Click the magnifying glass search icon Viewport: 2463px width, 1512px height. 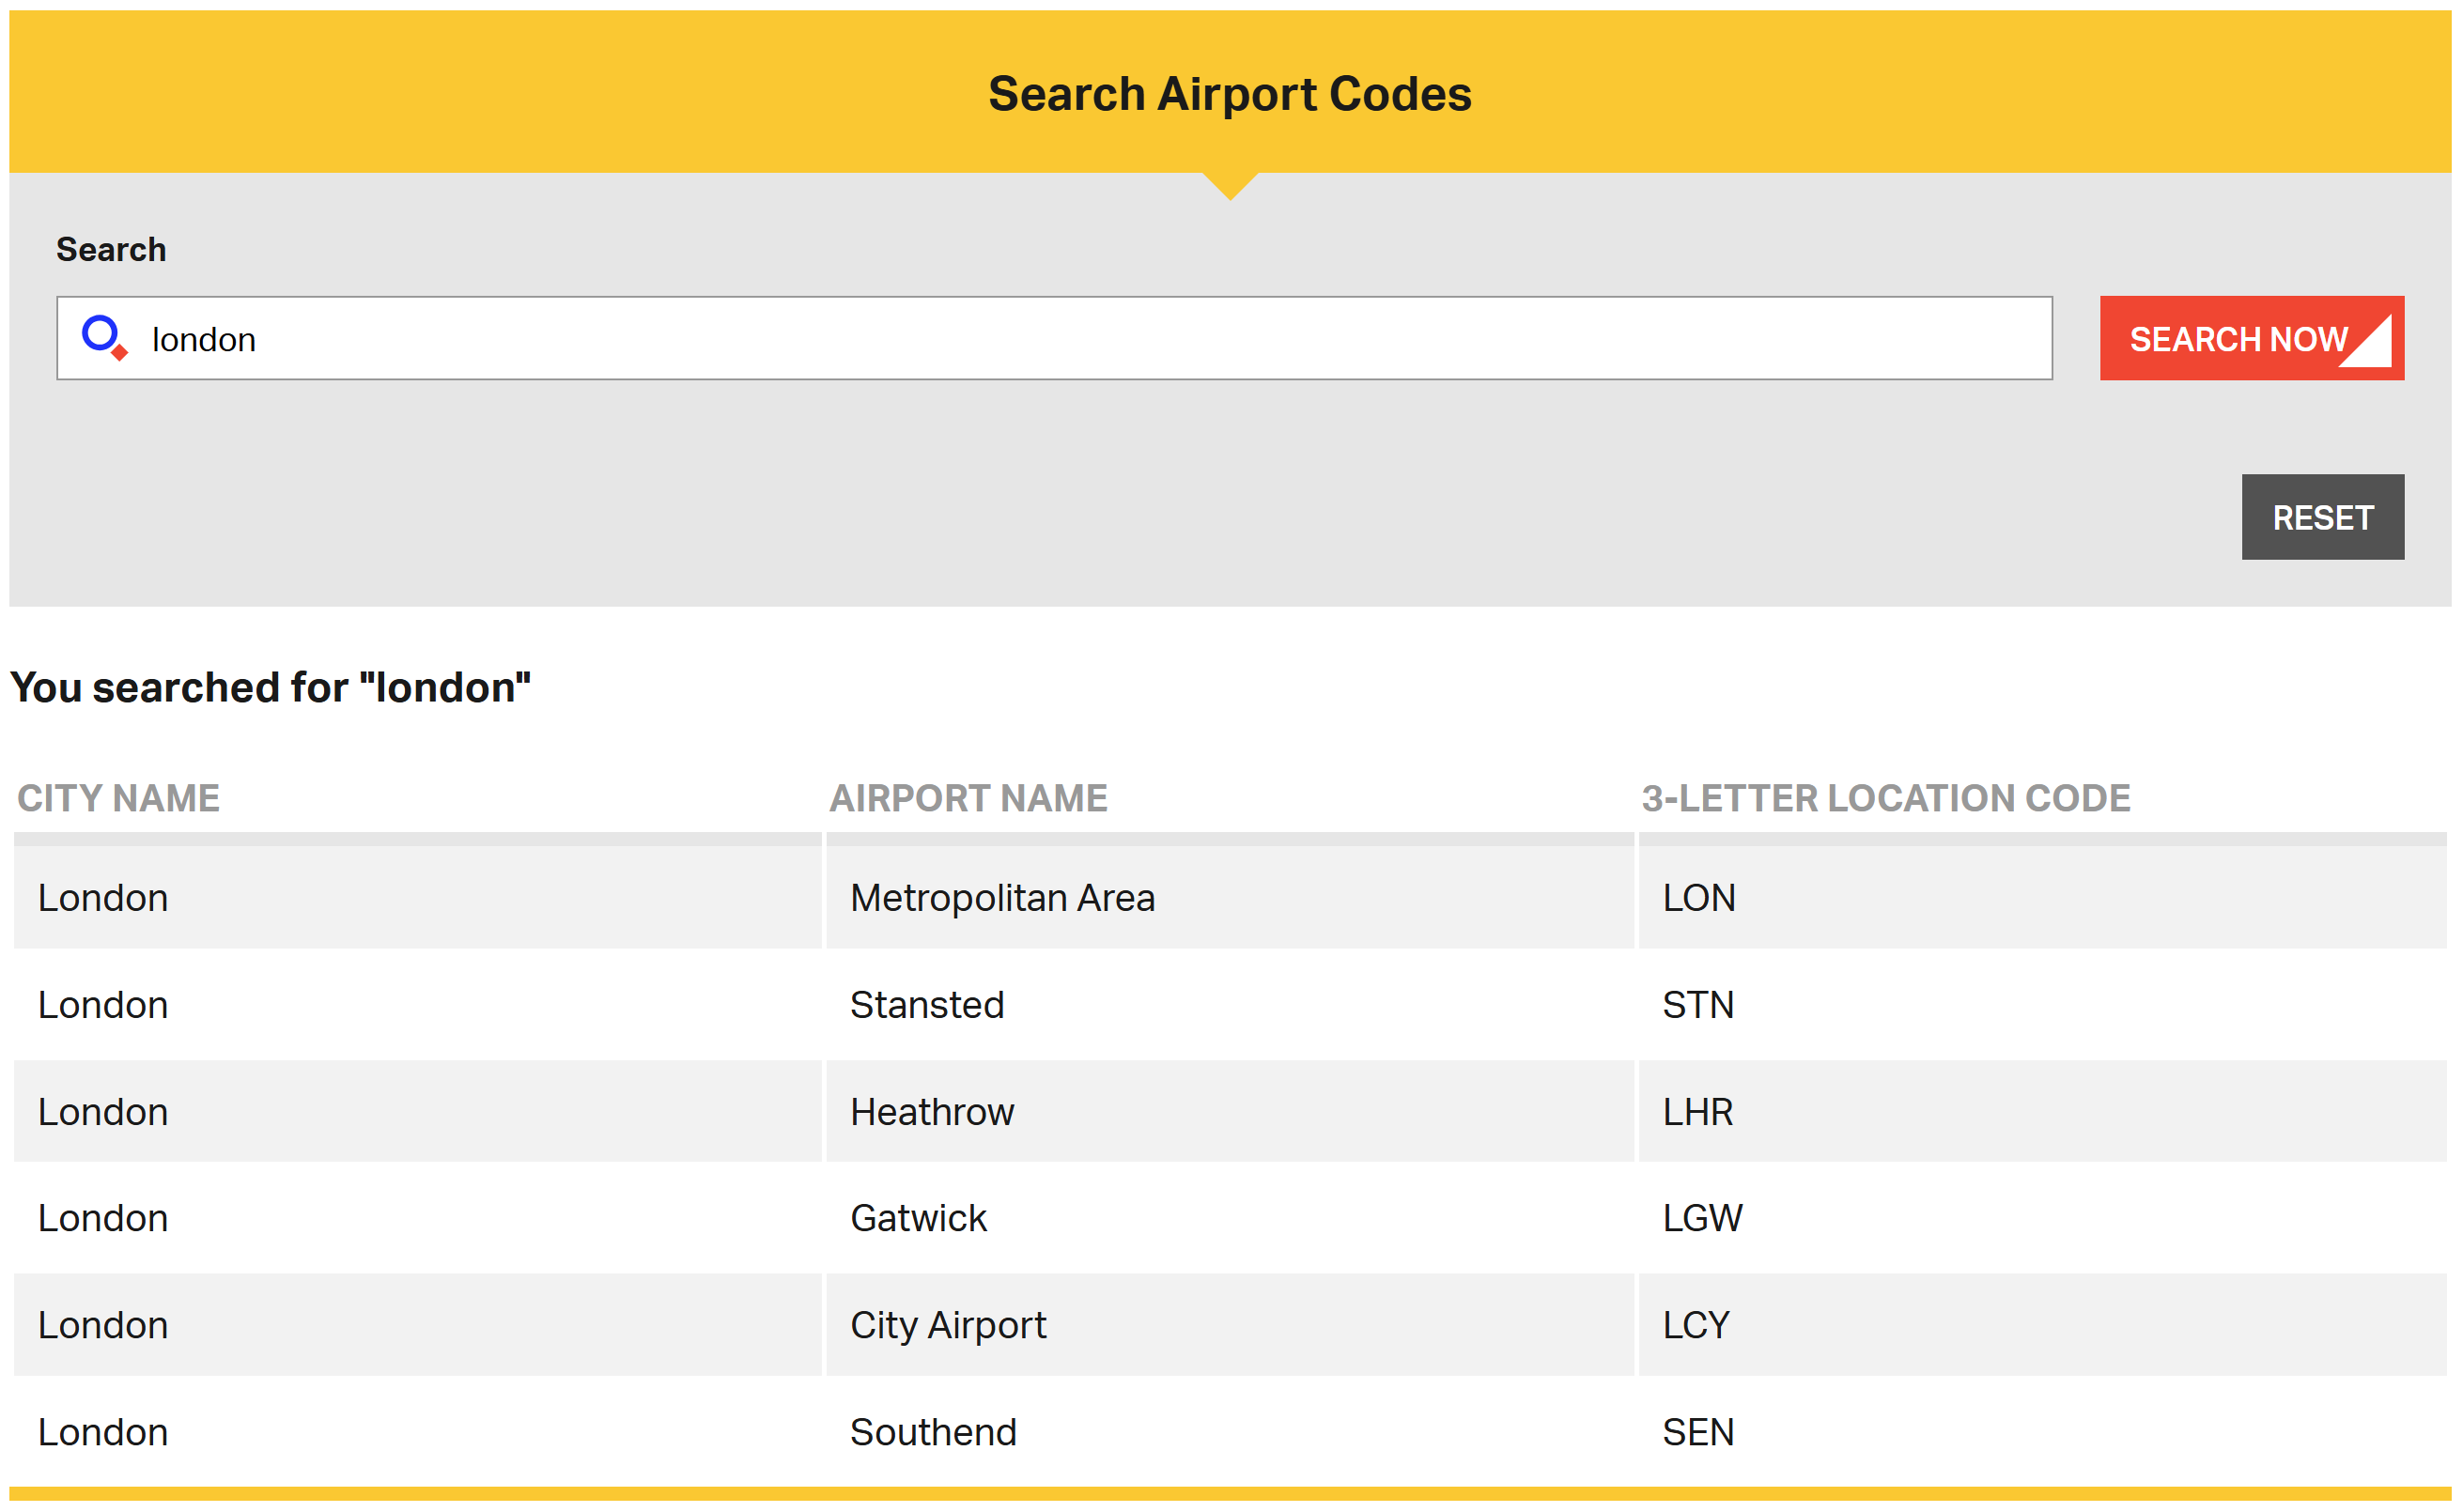click(x=104, y=337)
